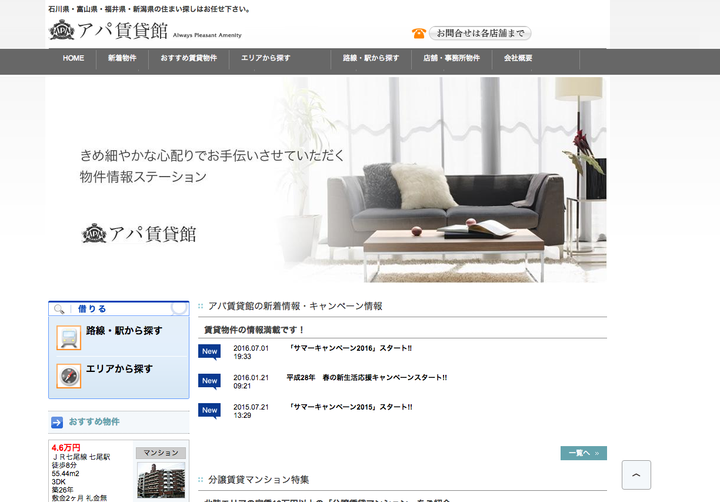Click the 賃貸物件の情報満載です！ subheading
The width and height of the screenshot is (720, 502).
[254, 330]
